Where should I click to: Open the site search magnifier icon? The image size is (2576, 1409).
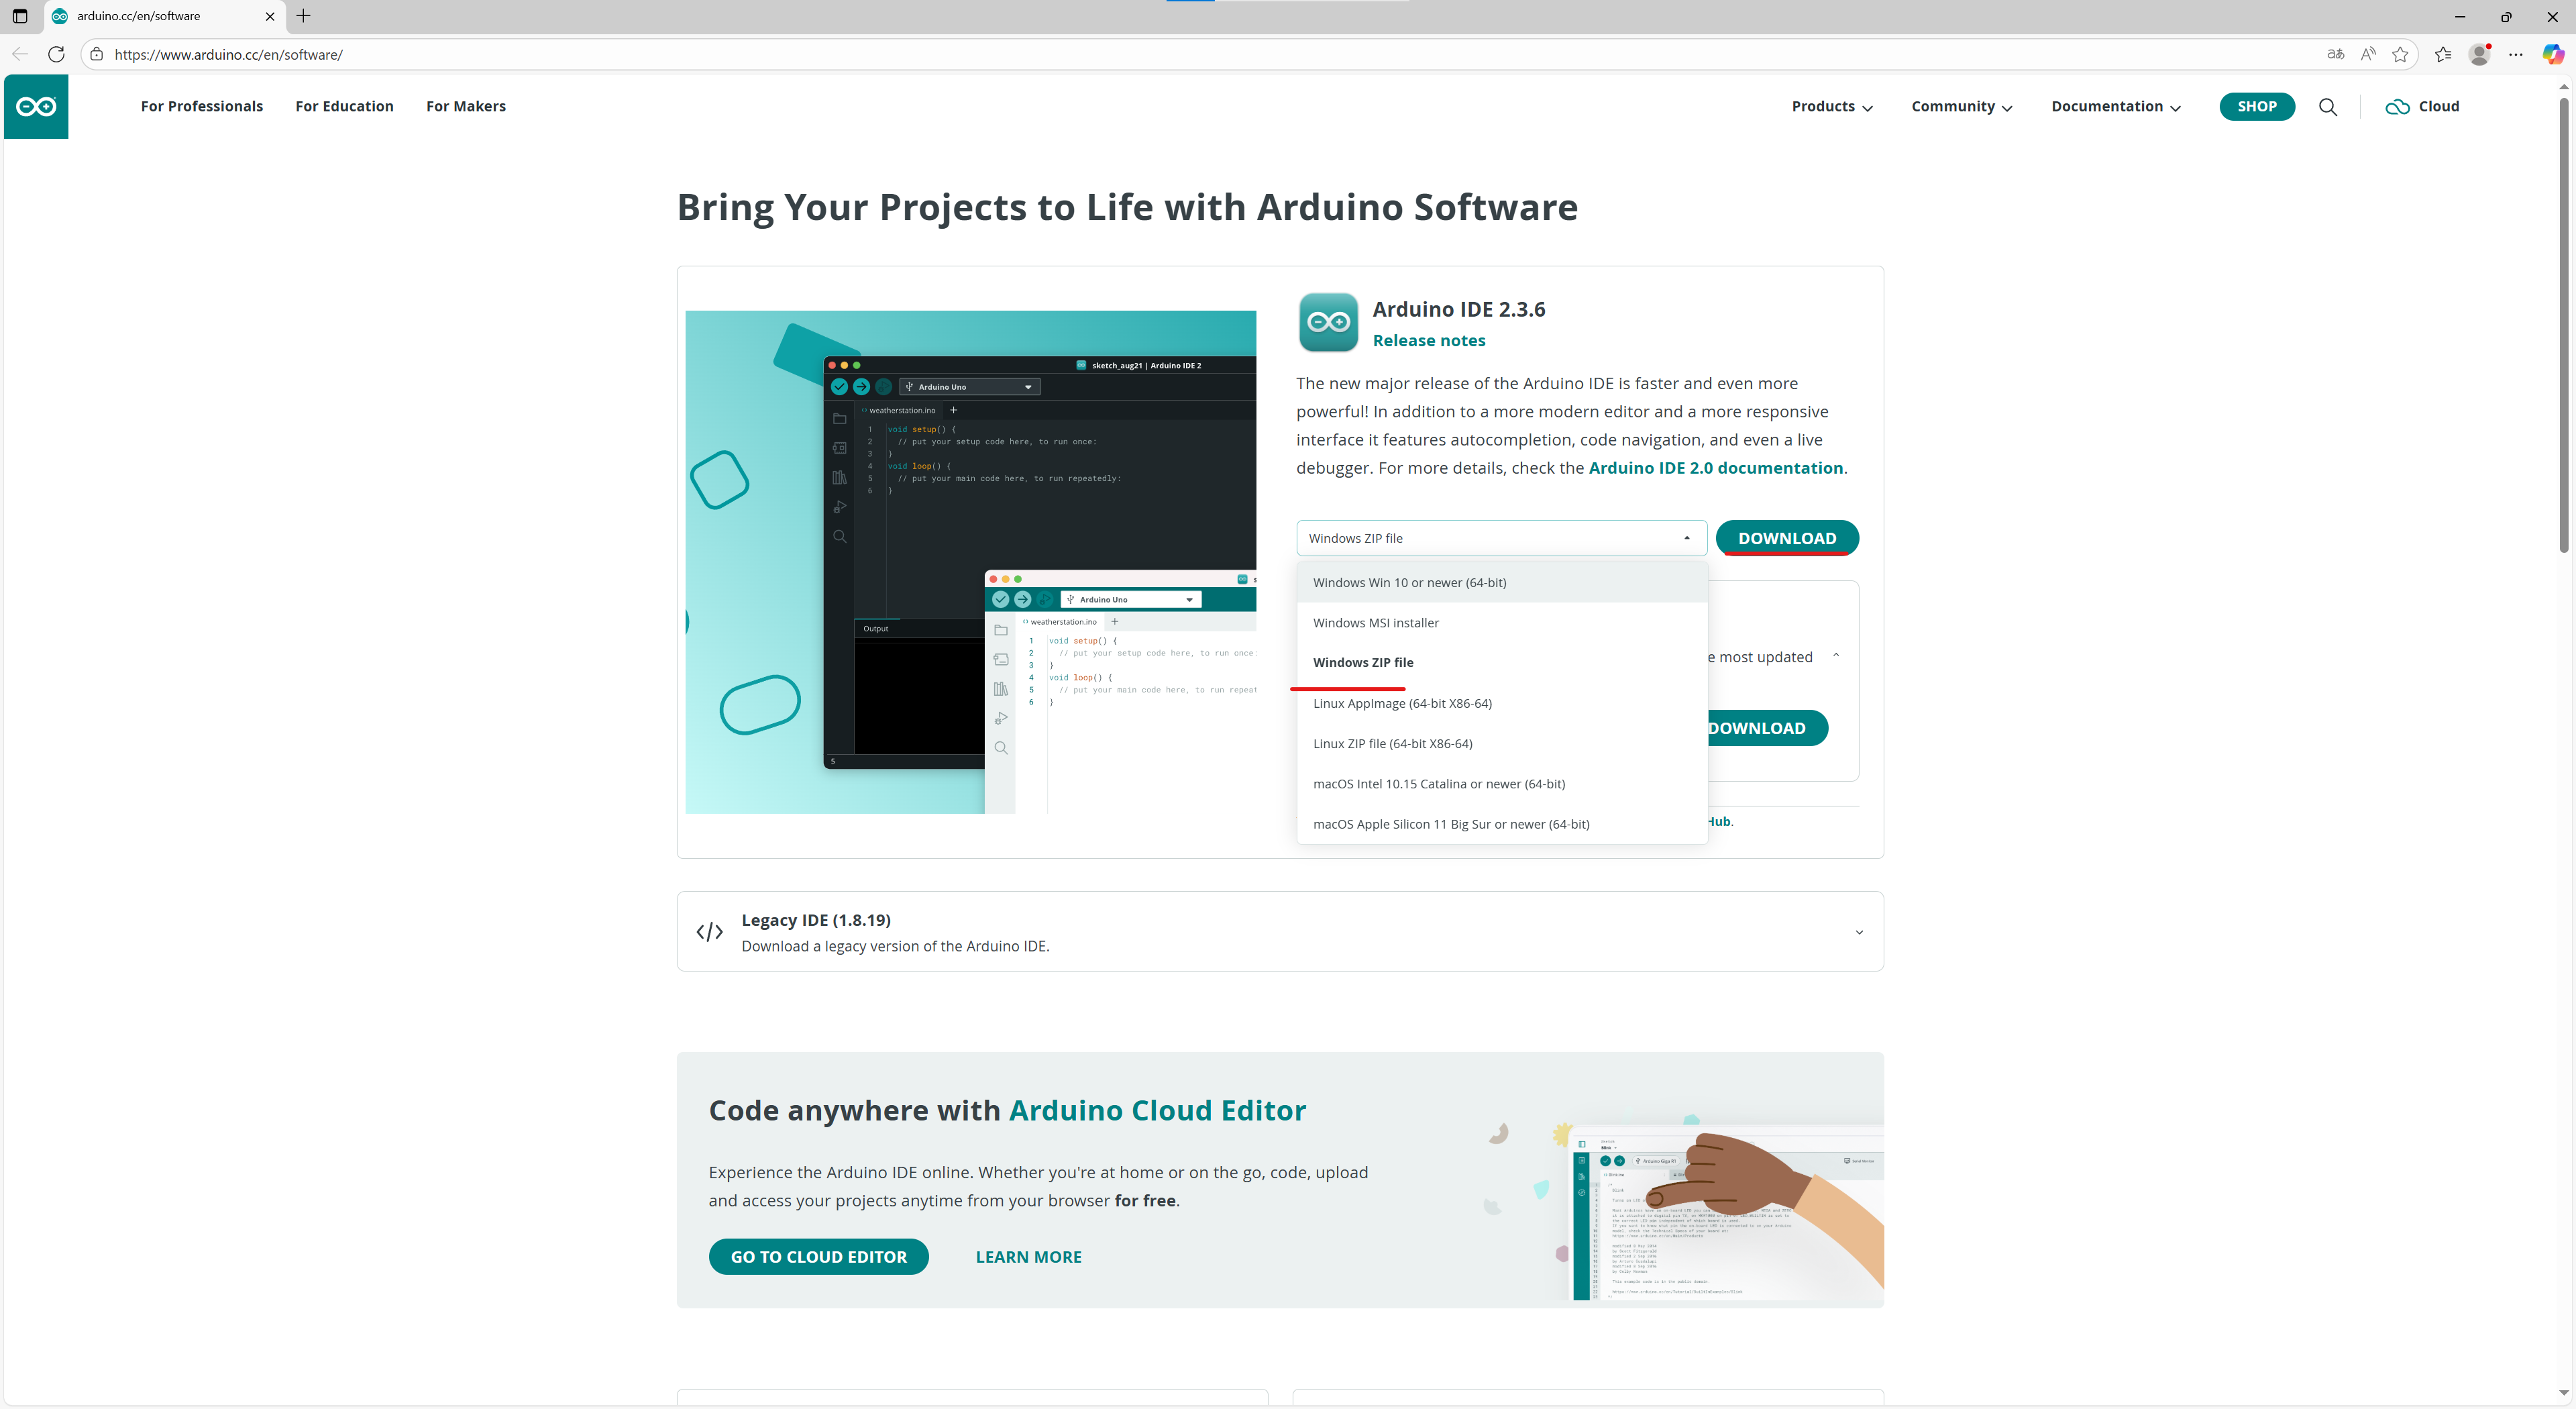click(x=2328, y=107)
